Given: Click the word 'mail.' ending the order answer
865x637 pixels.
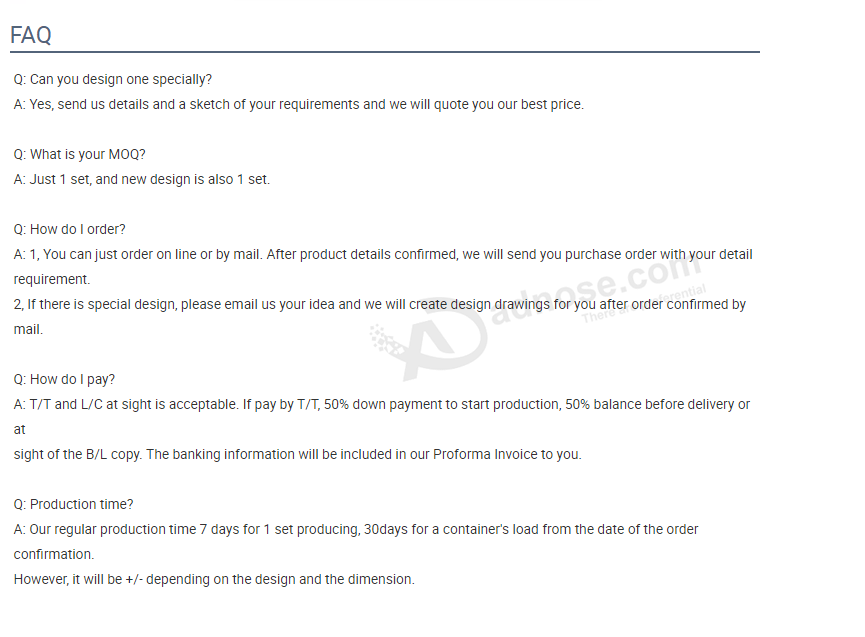Looking at the screenshot, I should click(x=28, y=329).
